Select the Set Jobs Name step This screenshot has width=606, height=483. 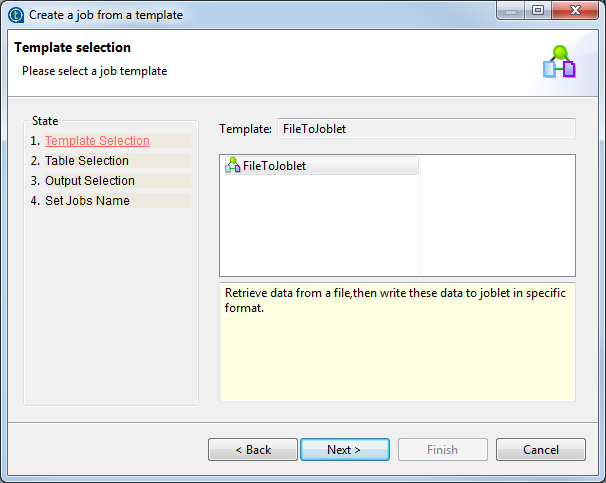87,201
